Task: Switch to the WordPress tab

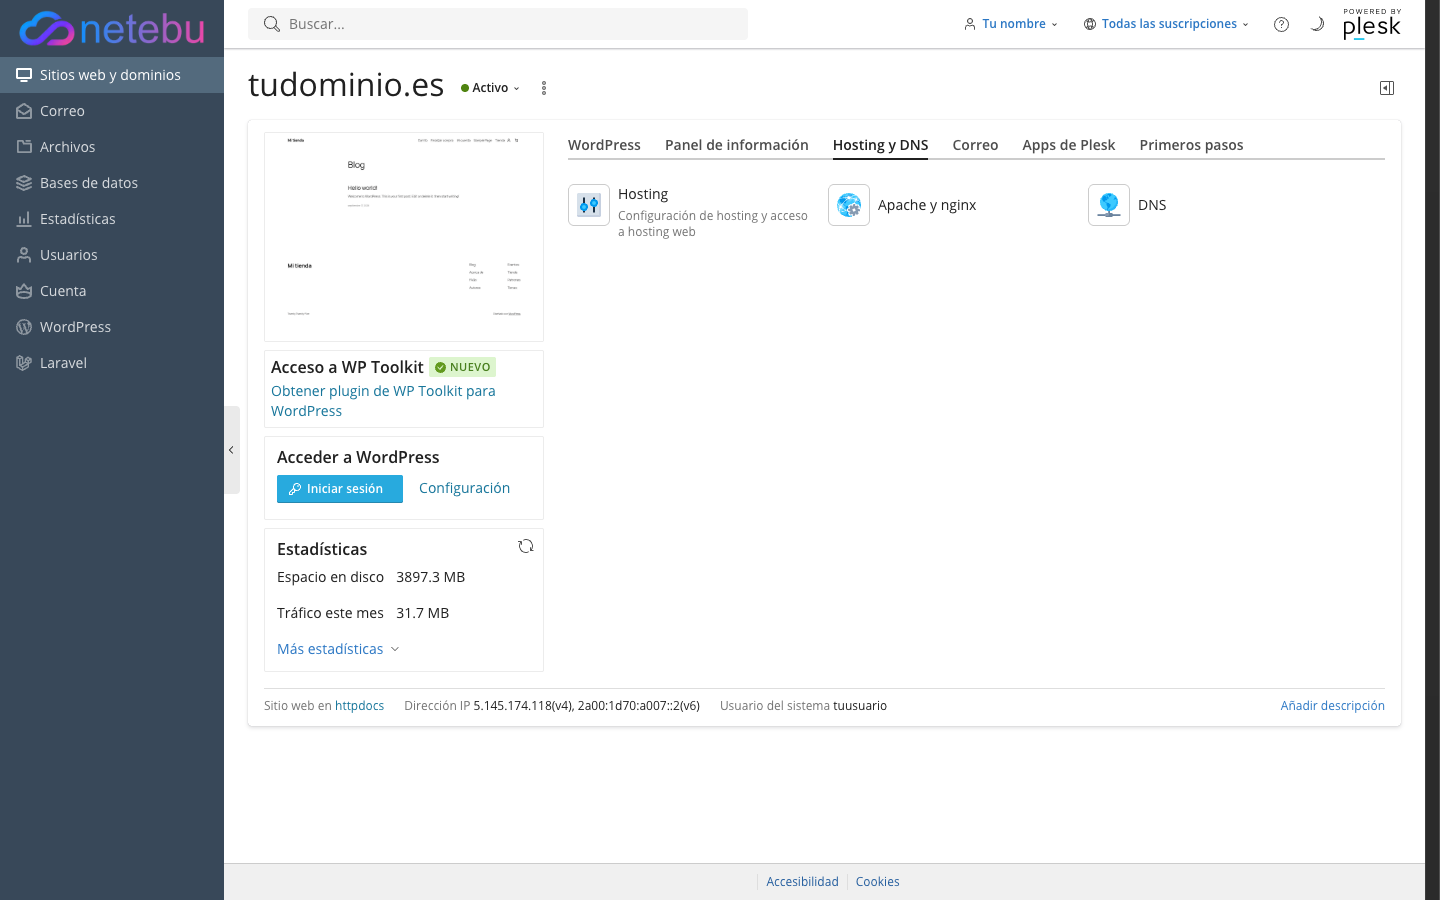Action: pyautogui.click(x=604, y=145)
